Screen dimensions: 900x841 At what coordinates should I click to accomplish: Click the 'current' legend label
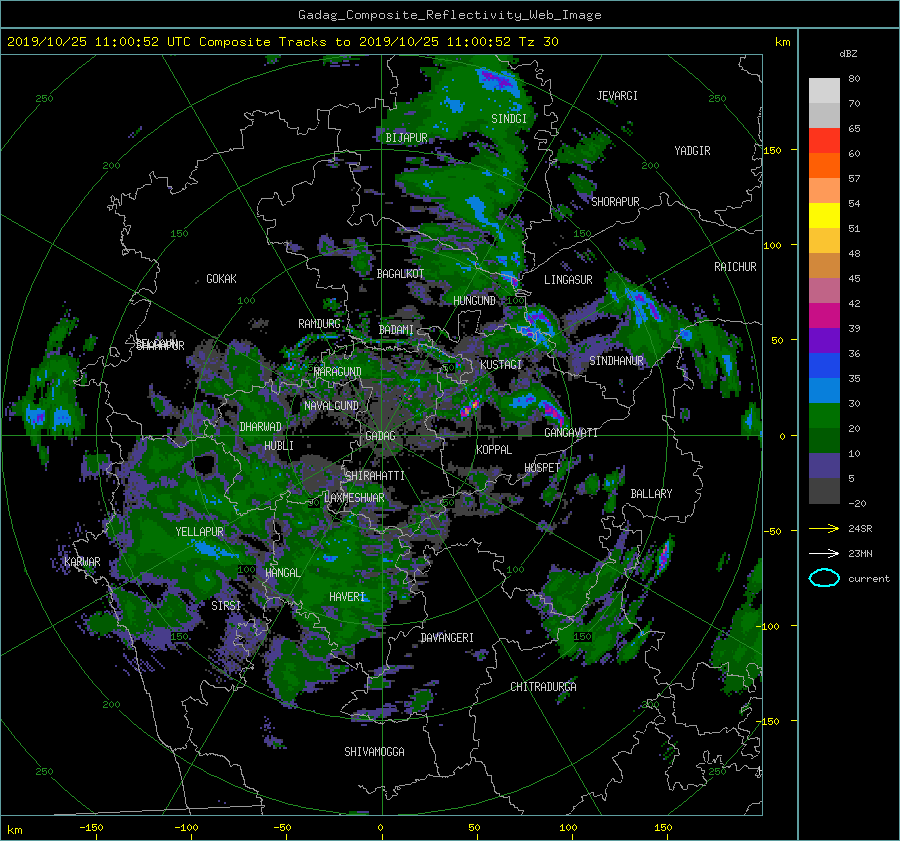(x=868, y=579)
